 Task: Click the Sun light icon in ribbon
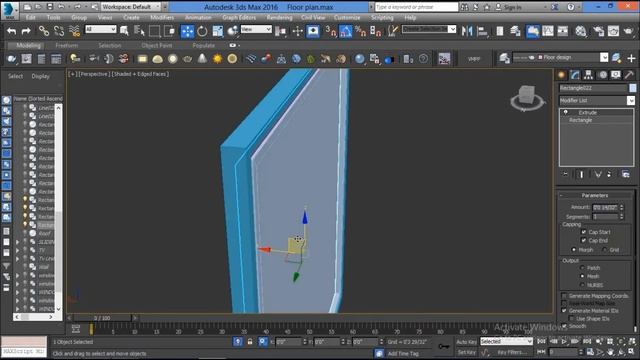coord(218,59)
